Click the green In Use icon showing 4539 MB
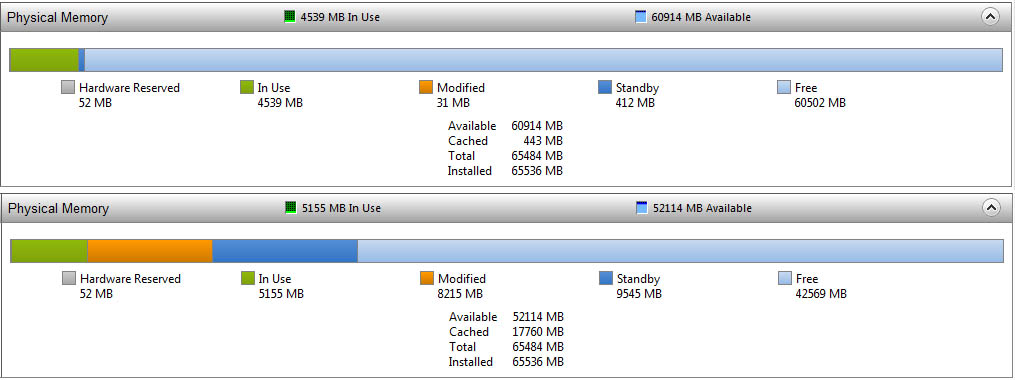Screen dimensions: 1015x380 click(x=289, y=17)
